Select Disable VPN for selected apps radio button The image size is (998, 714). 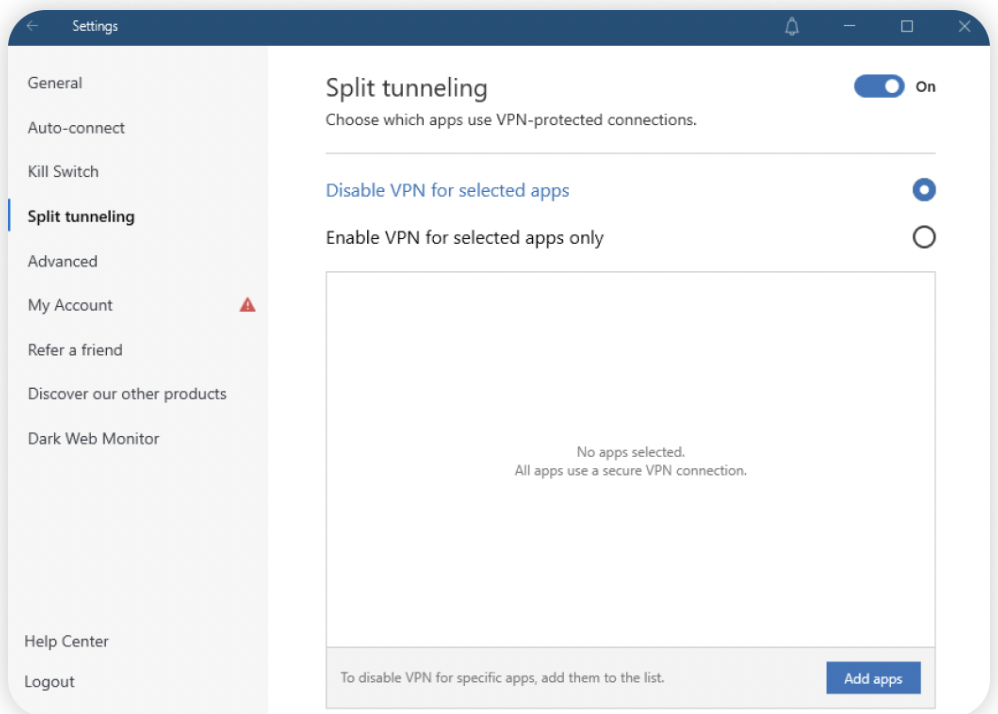point(924,190)
